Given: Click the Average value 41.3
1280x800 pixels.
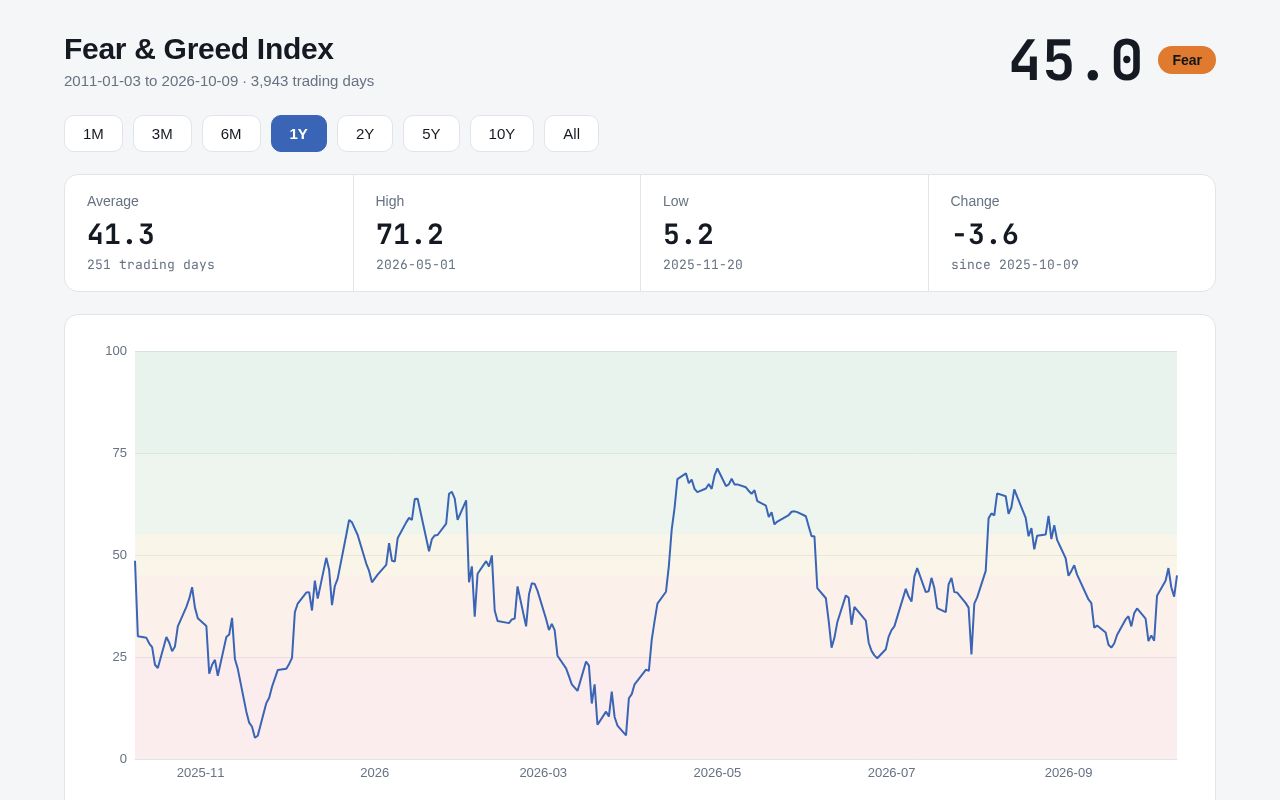Looking at the screenshot, I should click(121, 235).
